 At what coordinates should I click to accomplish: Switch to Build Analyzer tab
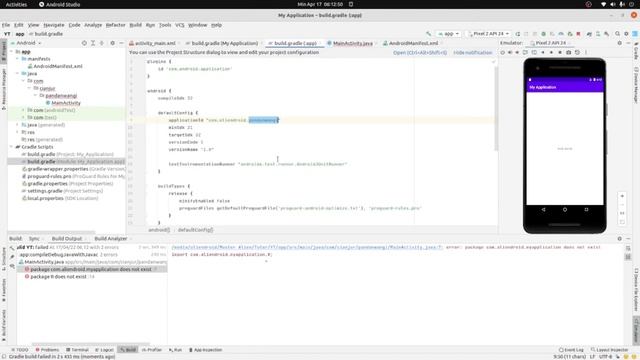coord(111,238)
